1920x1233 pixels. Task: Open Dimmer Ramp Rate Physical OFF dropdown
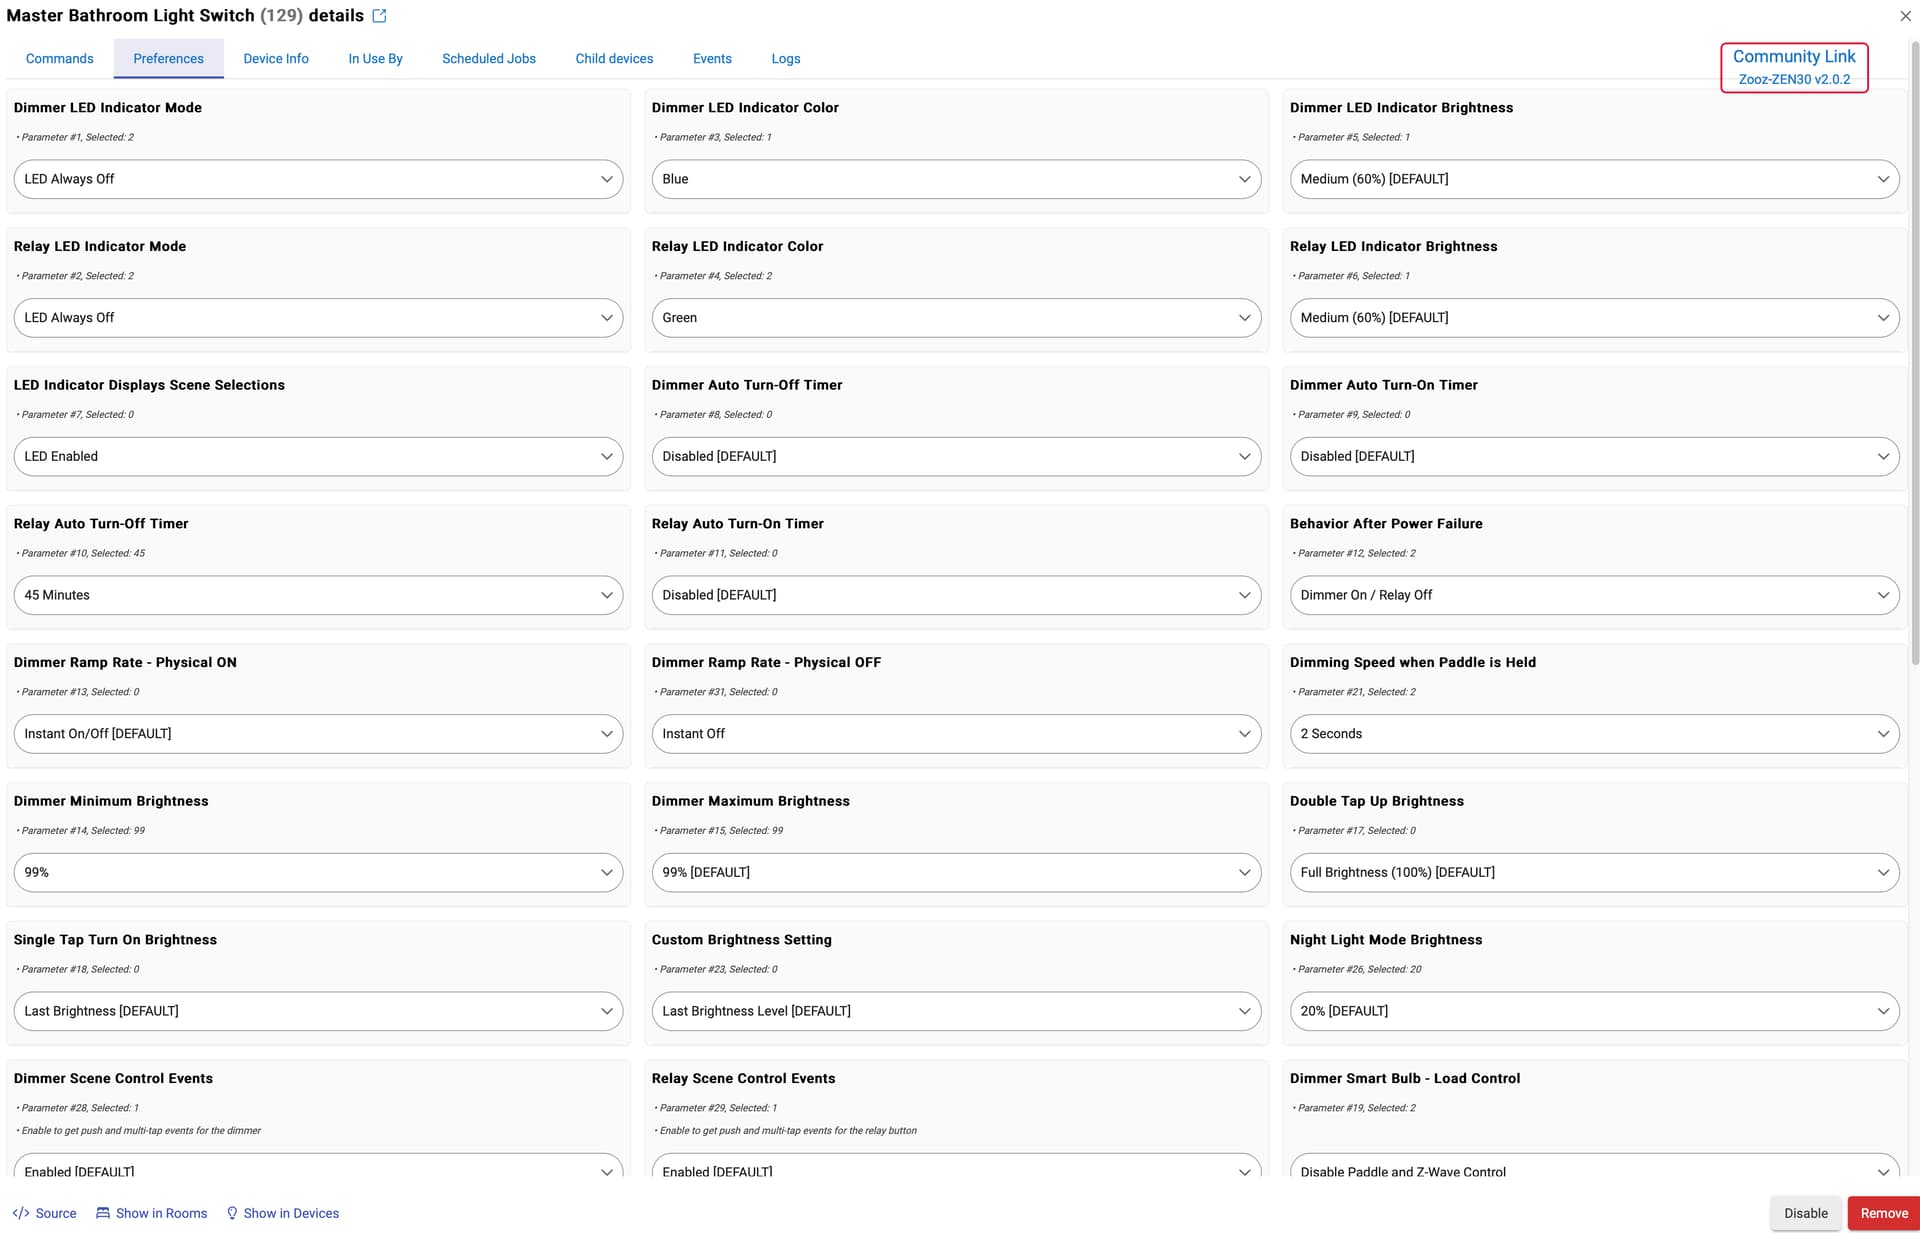pos(956,734)
